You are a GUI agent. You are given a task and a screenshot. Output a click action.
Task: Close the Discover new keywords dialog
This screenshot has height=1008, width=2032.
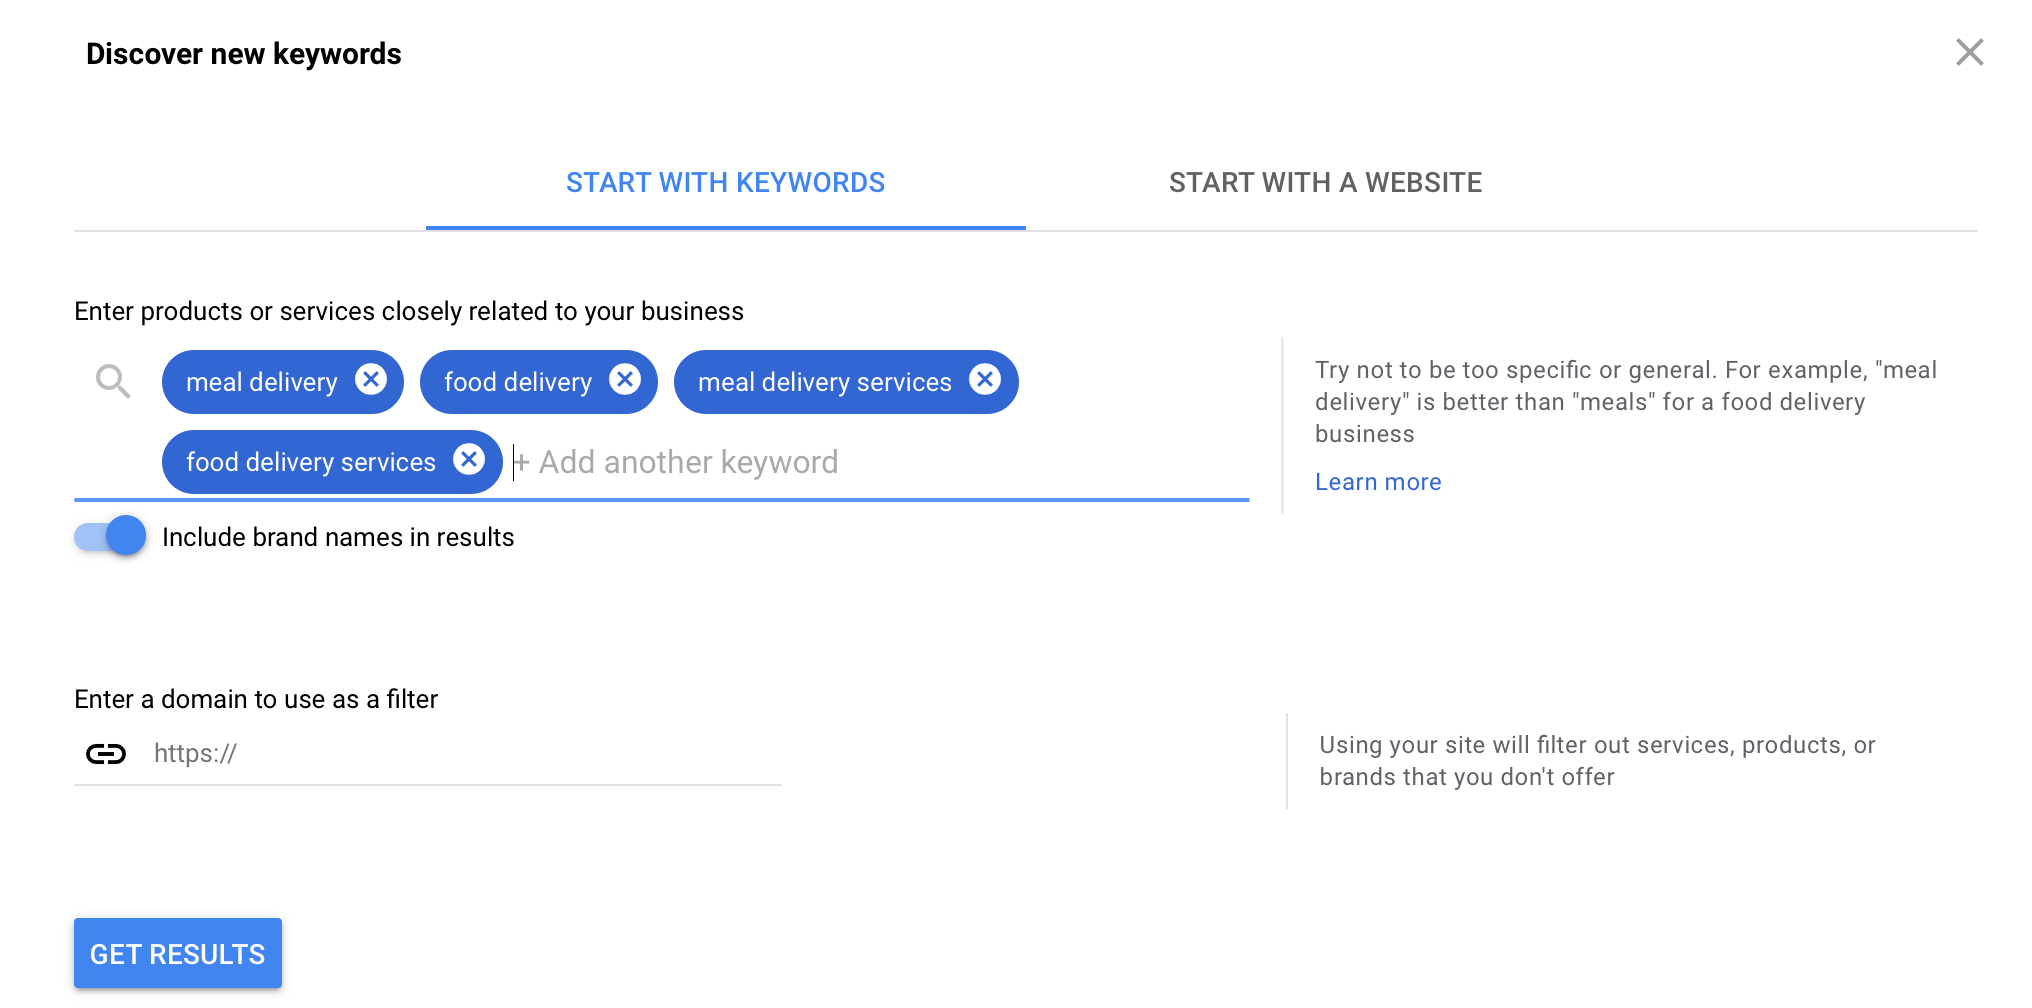1969,52
